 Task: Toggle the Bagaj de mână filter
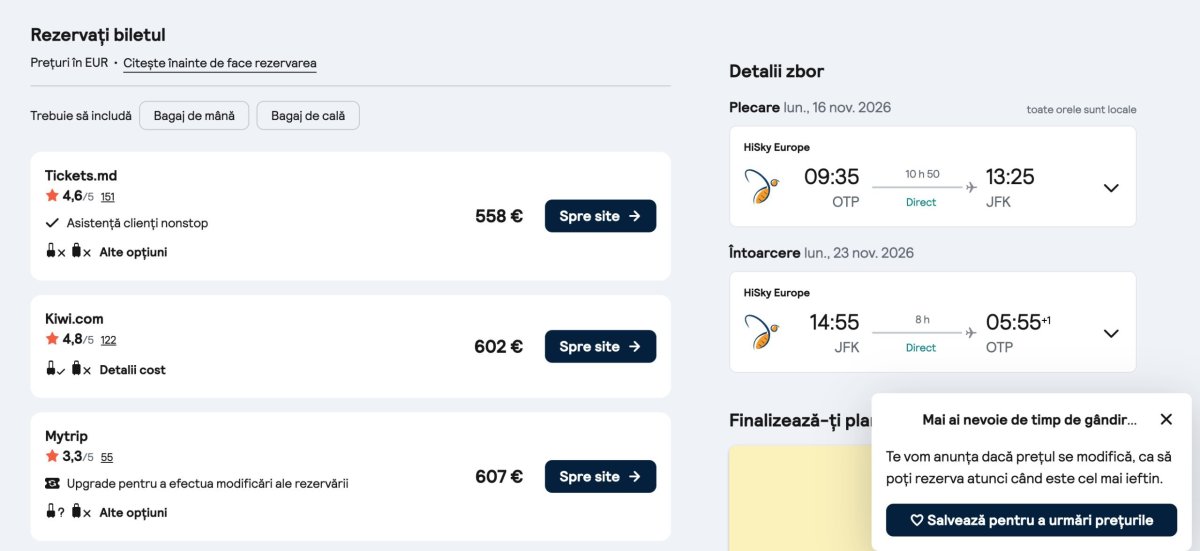pos(194,116)
